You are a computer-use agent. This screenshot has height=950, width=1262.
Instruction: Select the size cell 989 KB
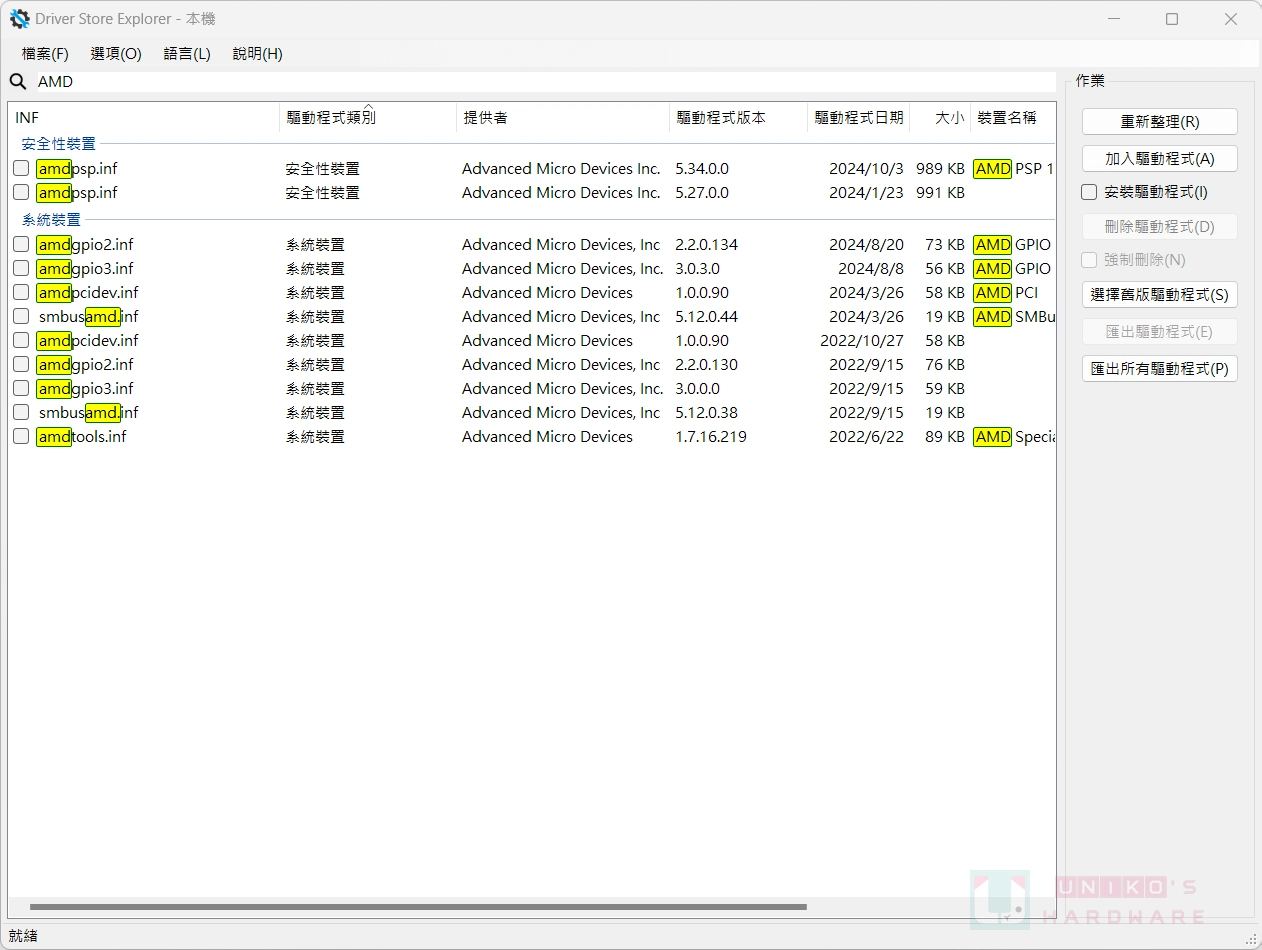pos(940,169)
